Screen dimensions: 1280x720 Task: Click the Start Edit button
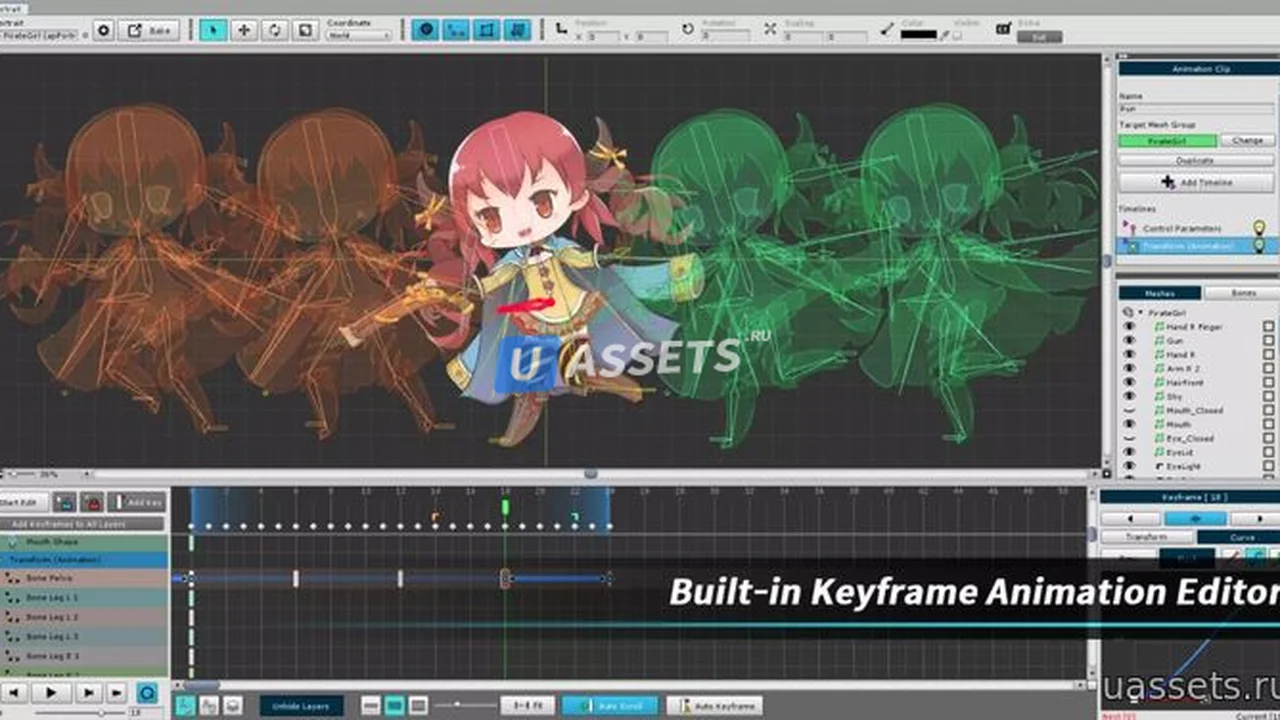click(x=23, y=502)
